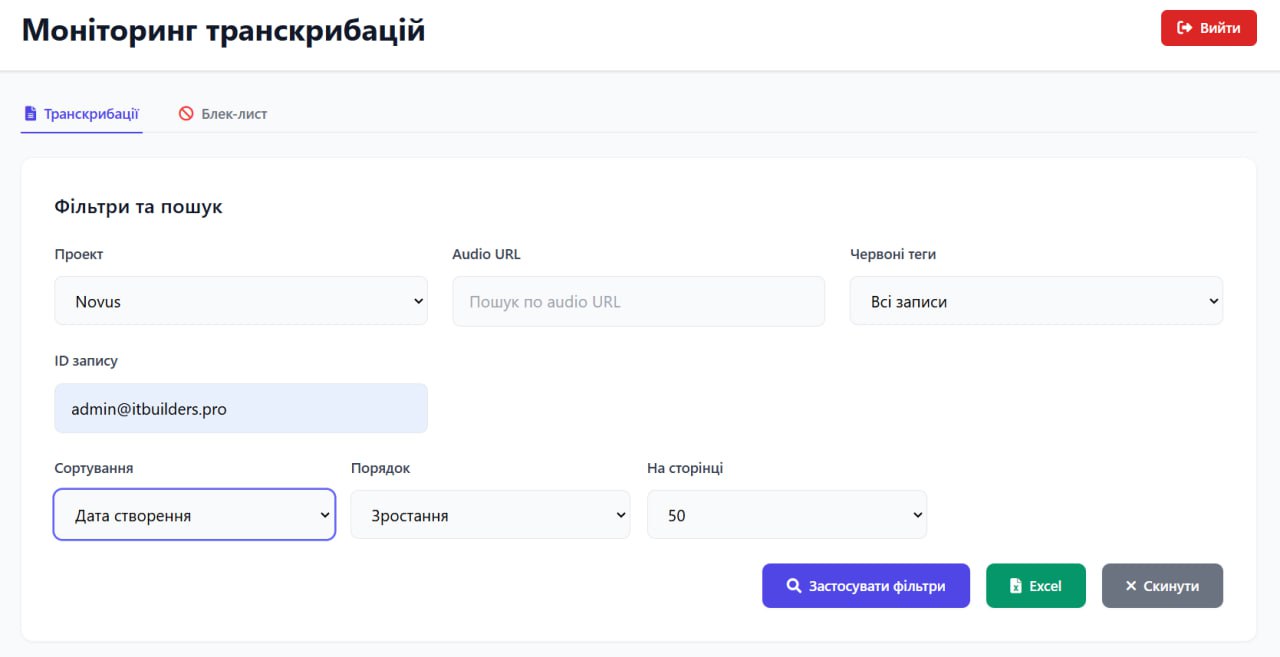
Task: Expand the Порядок dropdown showing Зростання
Action: (490, 515)
